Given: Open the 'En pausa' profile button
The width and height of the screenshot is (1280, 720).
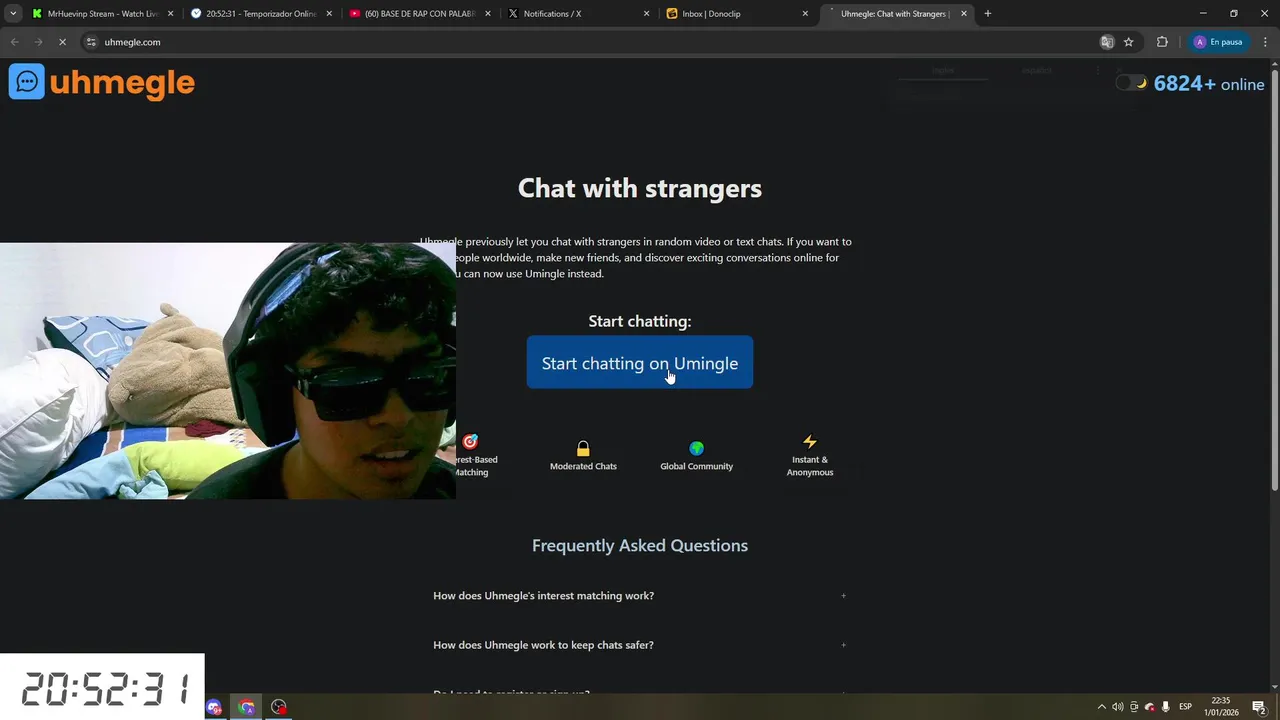Looking at the screenshot, I should pos(1218,42).
